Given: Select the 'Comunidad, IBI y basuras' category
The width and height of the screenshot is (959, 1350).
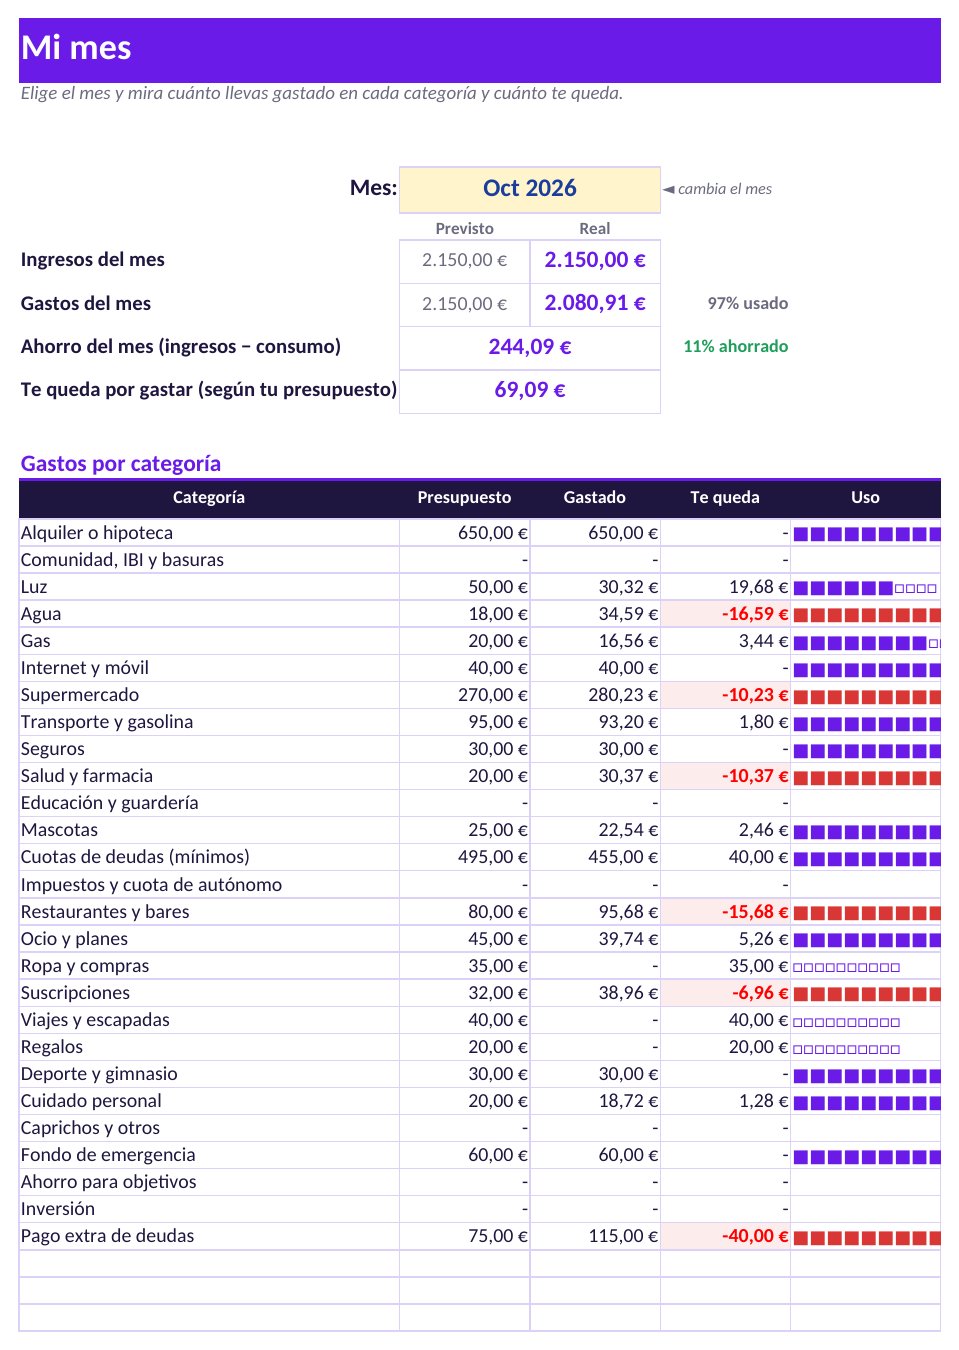Looking at the screenshot, I should [209, 560].
